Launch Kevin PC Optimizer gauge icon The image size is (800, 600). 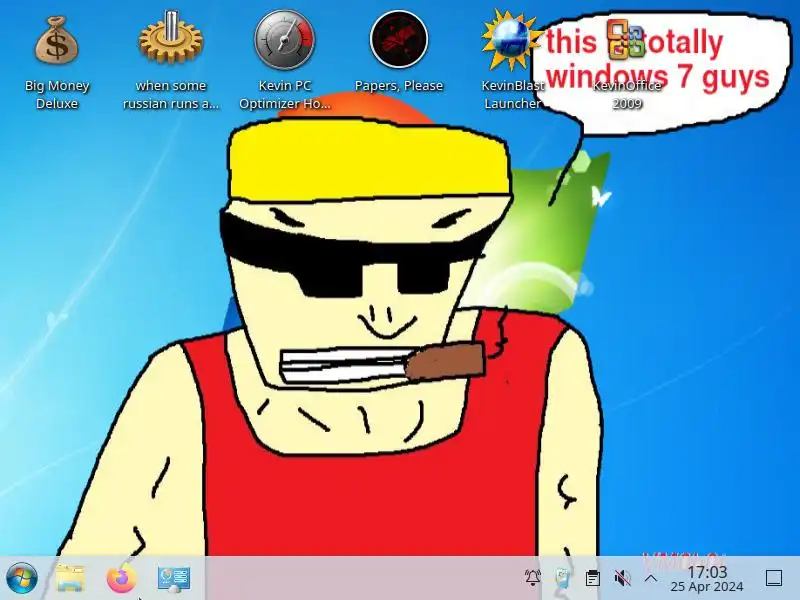click(x=285, y=40)
